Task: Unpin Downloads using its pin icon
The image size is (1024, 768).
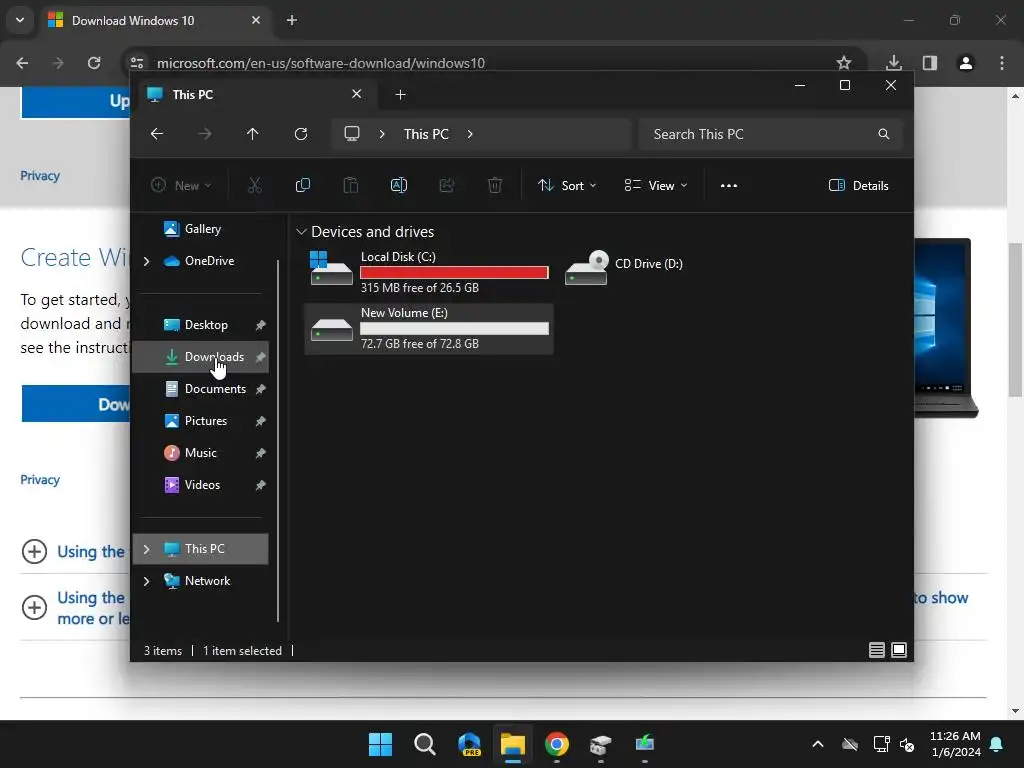Action: pyautogui.click(x=261, y=357)
